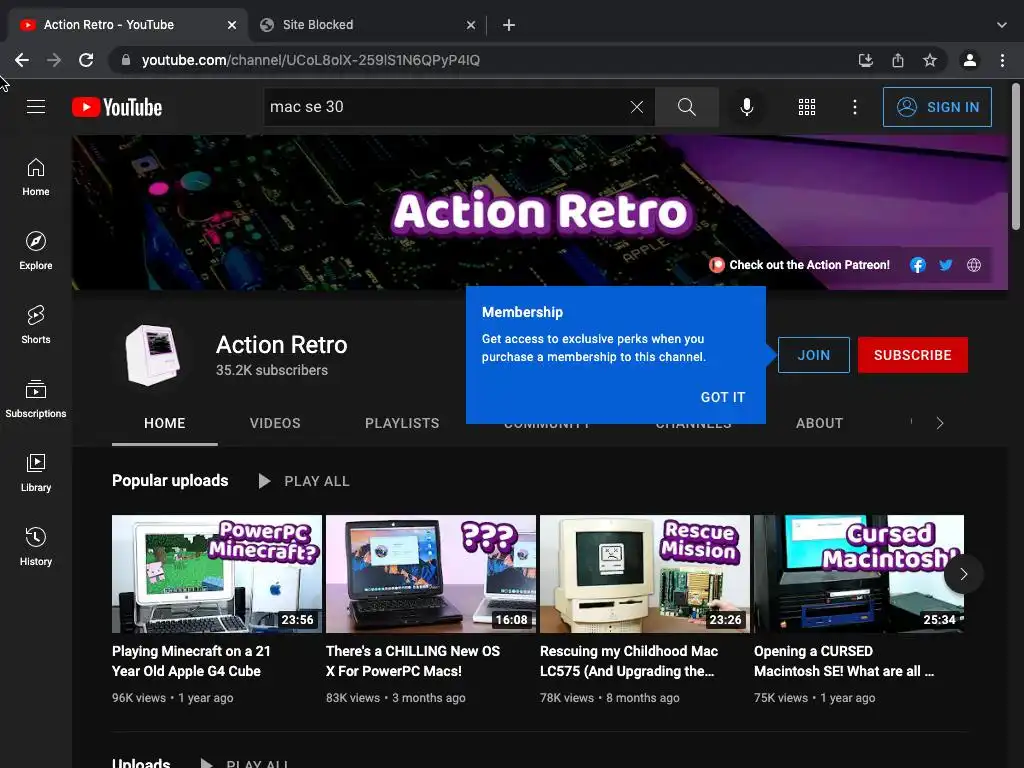Go to Home in the sidebar
The width and height of the screenshot is (1024, 768).
click(x=36, y=177)
